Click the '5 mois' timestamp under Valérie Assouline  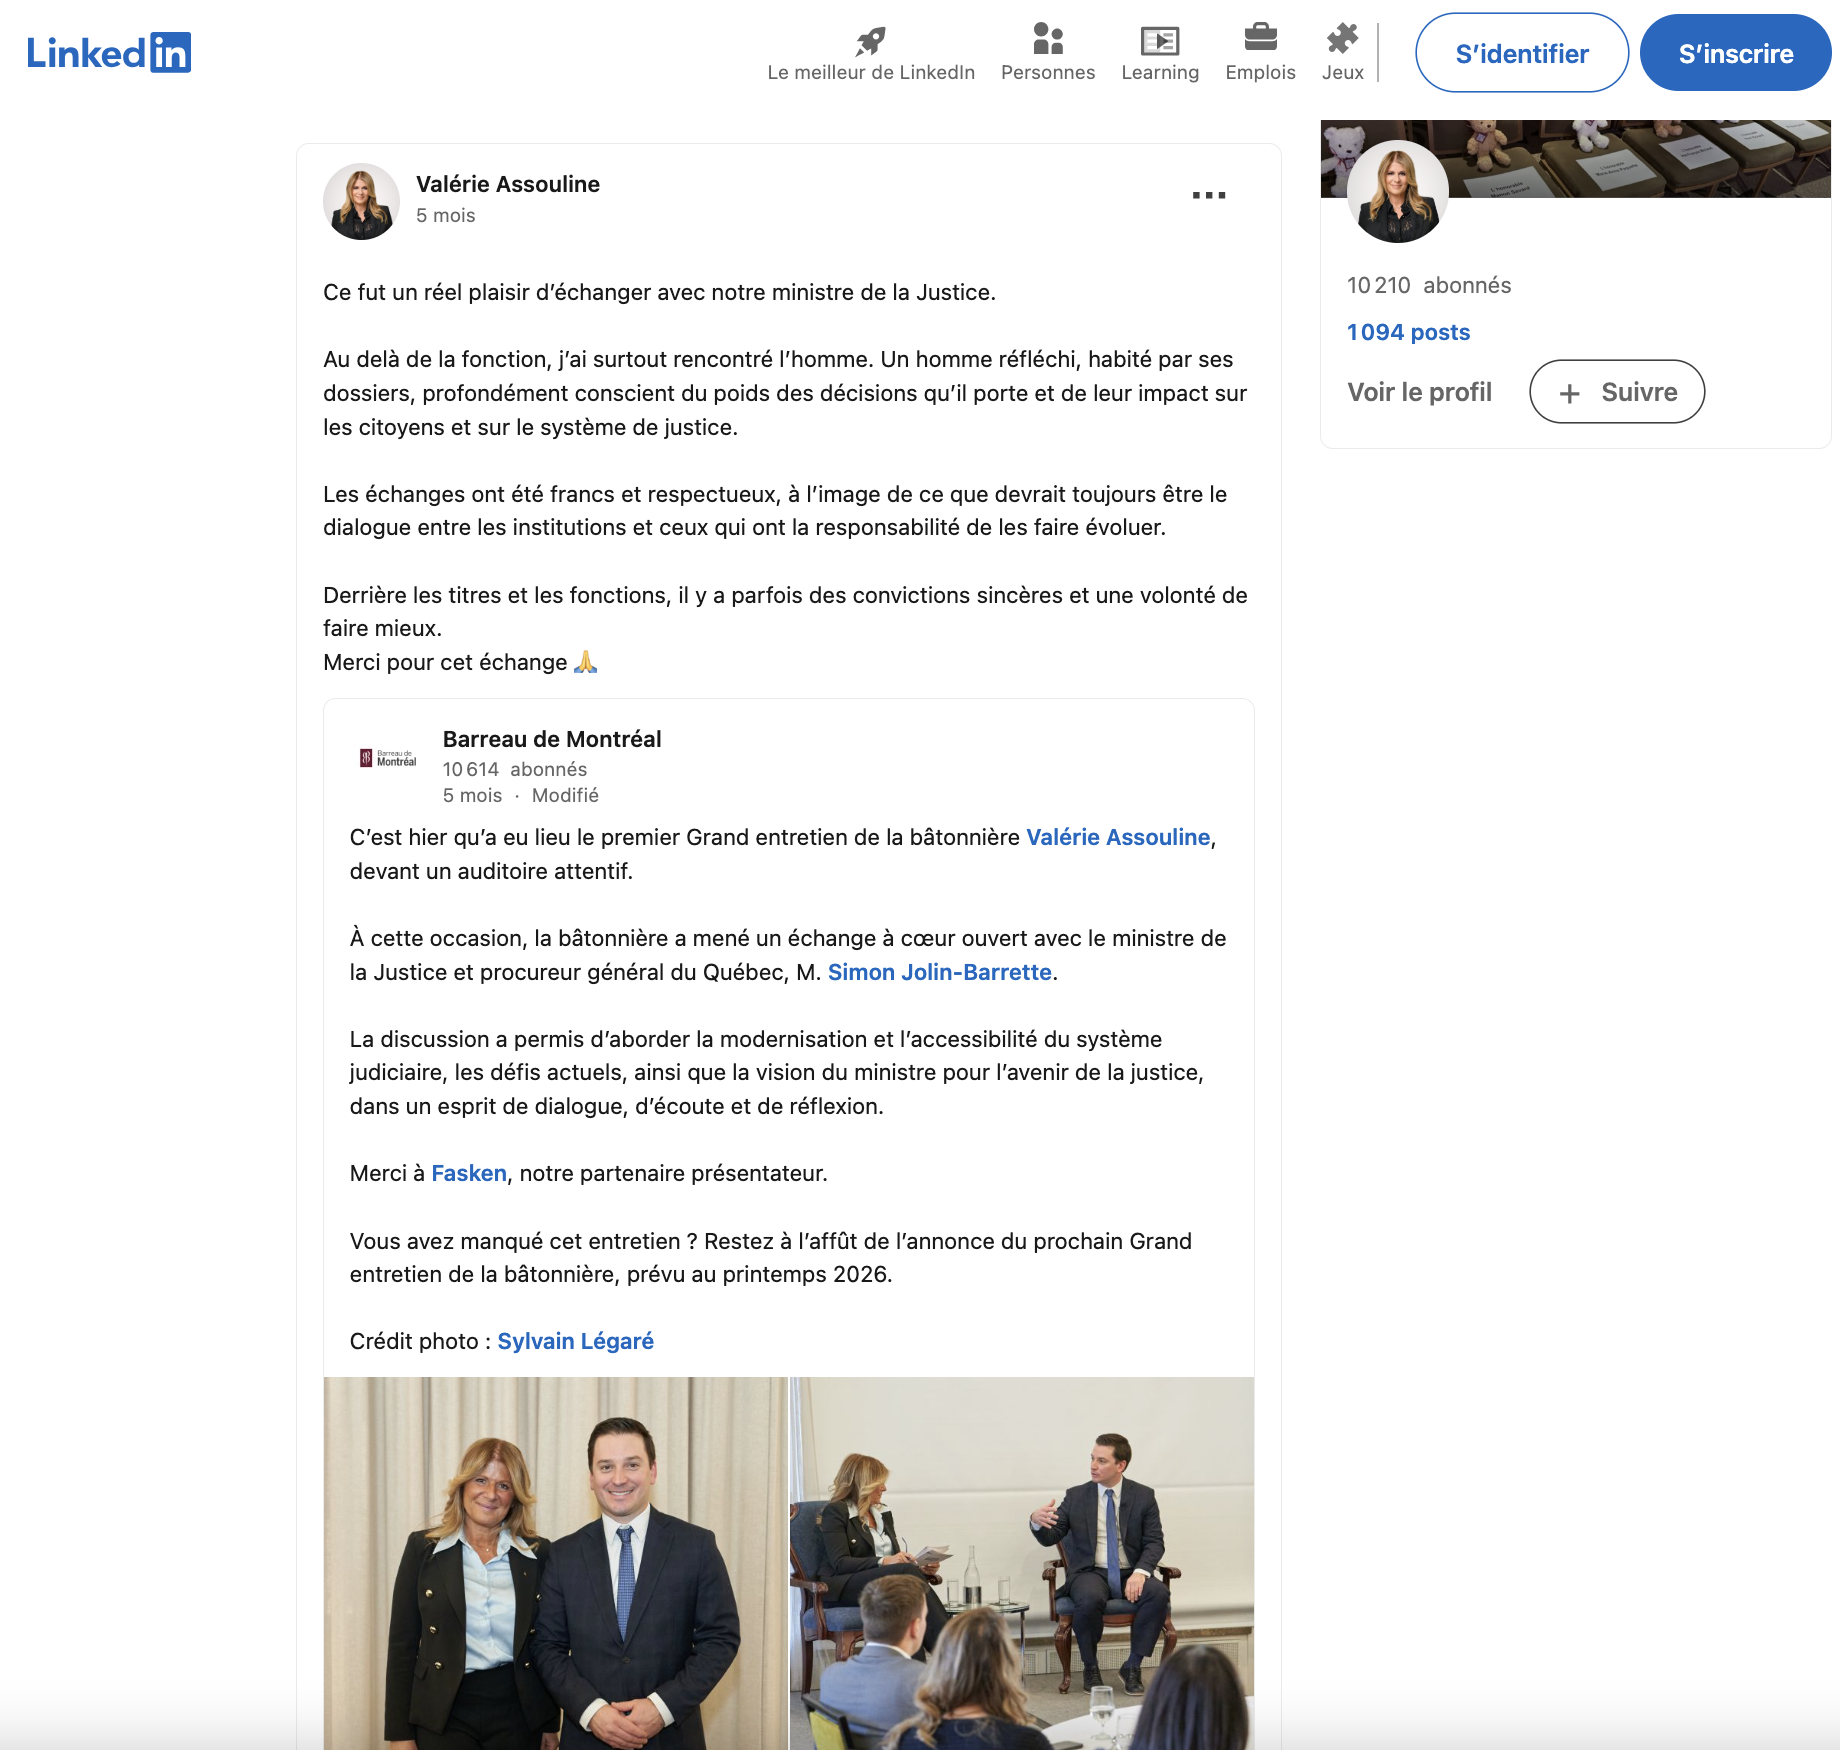(x=446, y=215)
